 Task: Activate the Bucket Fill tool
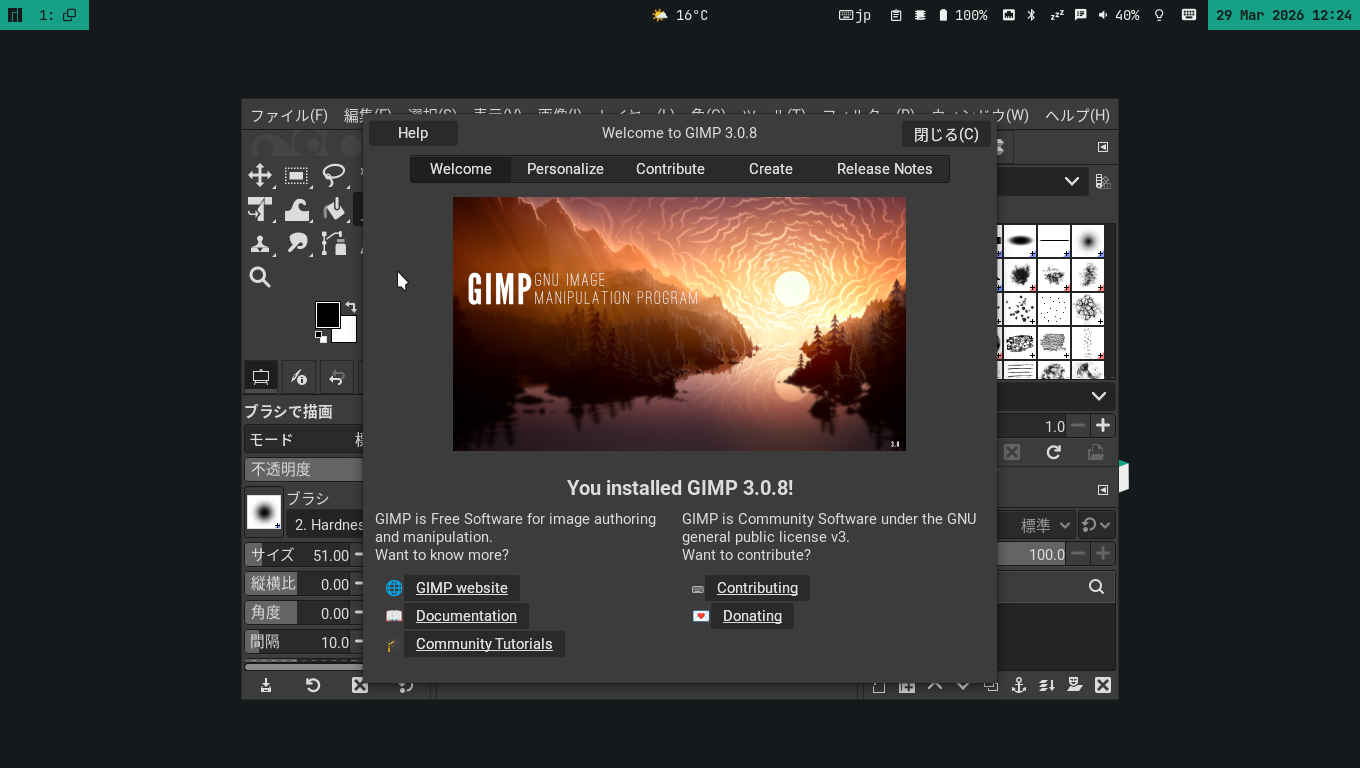[x=334, y=210]
